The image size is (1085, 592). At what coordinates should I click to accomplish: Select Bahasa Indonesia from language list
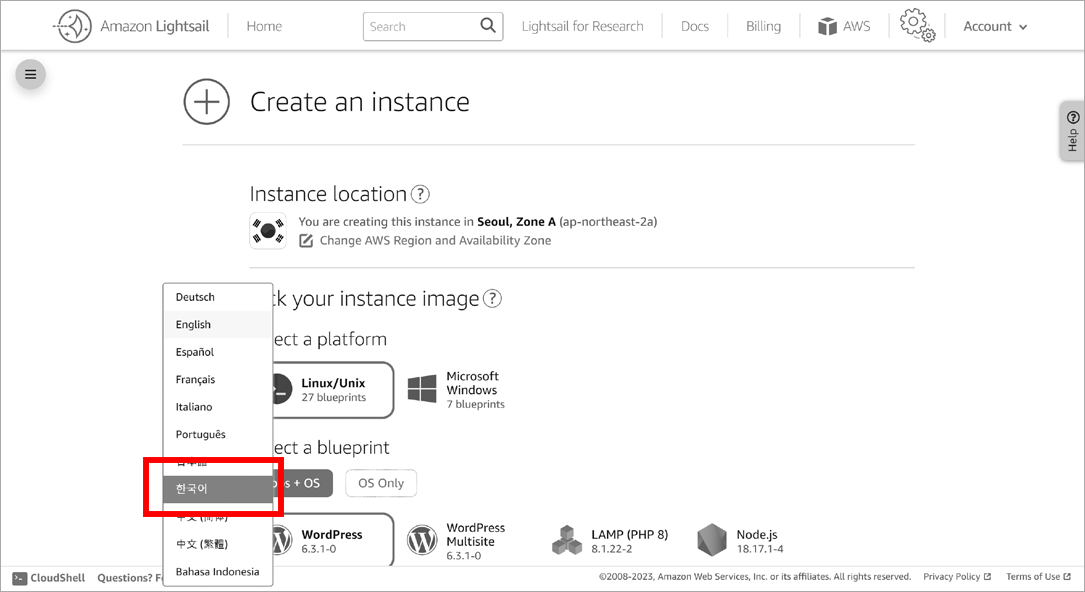click(x=218, y=572)
